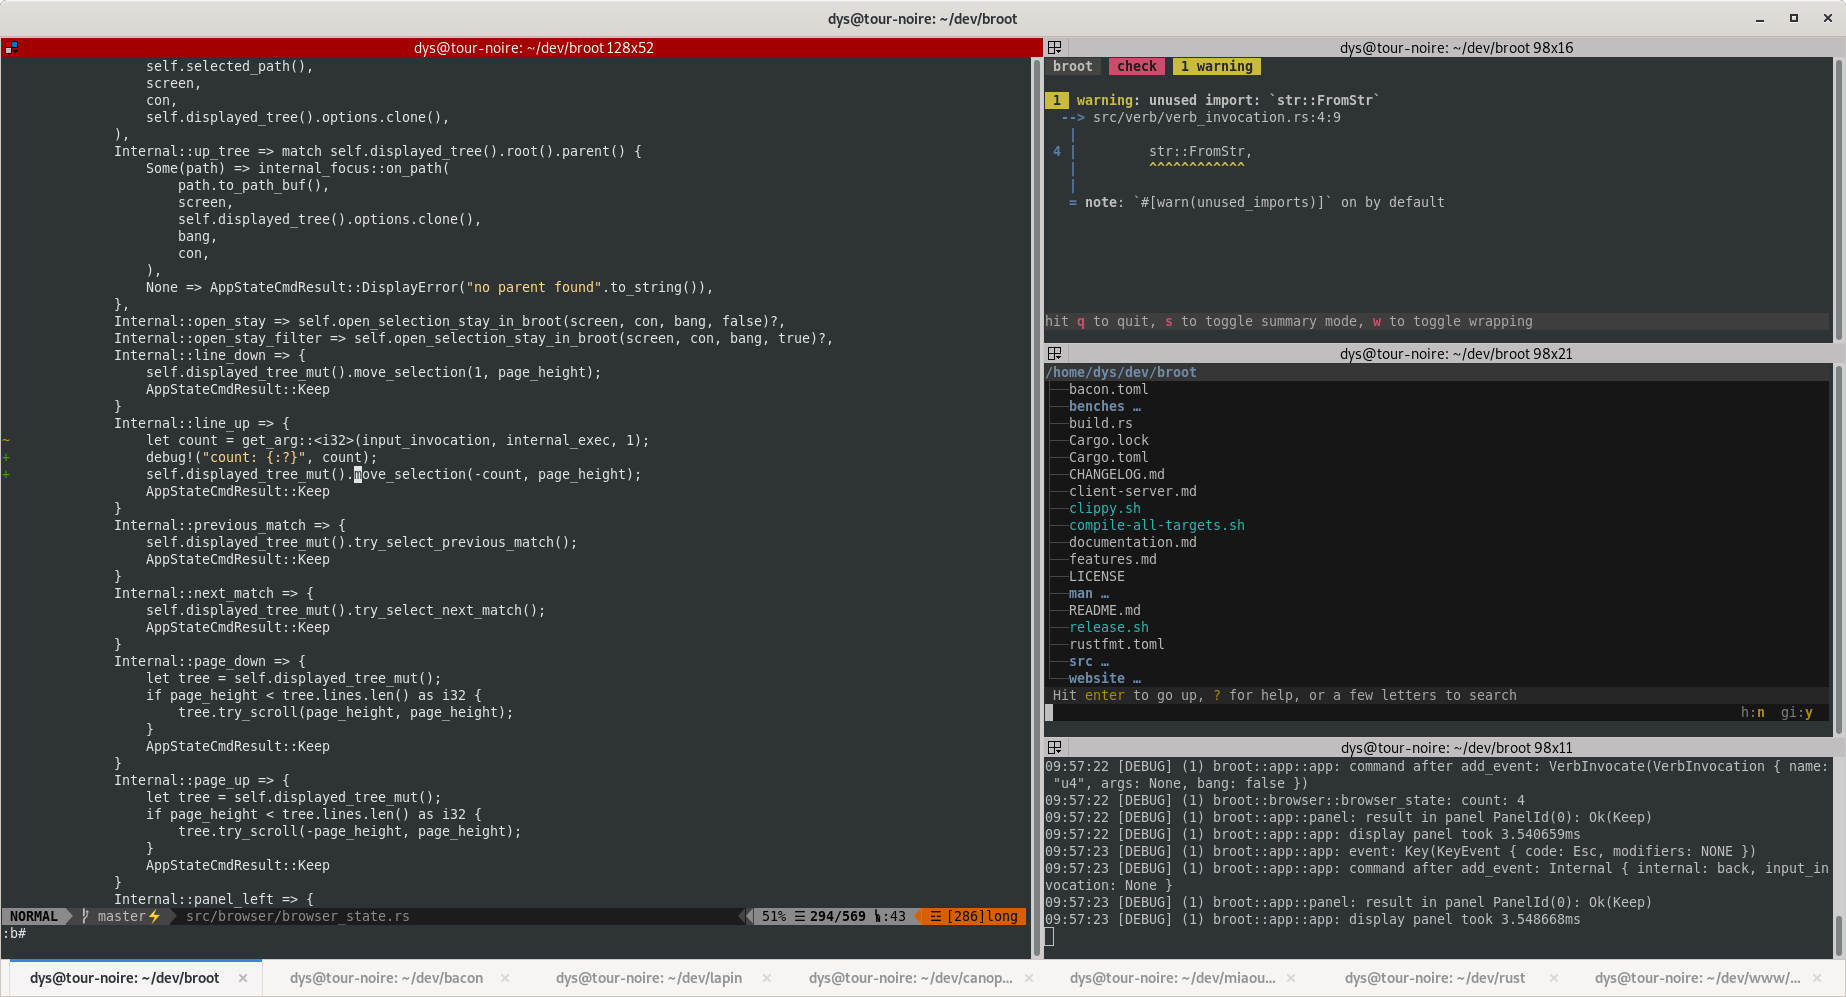Select rustfmt.toml in the broot tree
Viewport: 1846px width, 997px height.
[1117, 644]
